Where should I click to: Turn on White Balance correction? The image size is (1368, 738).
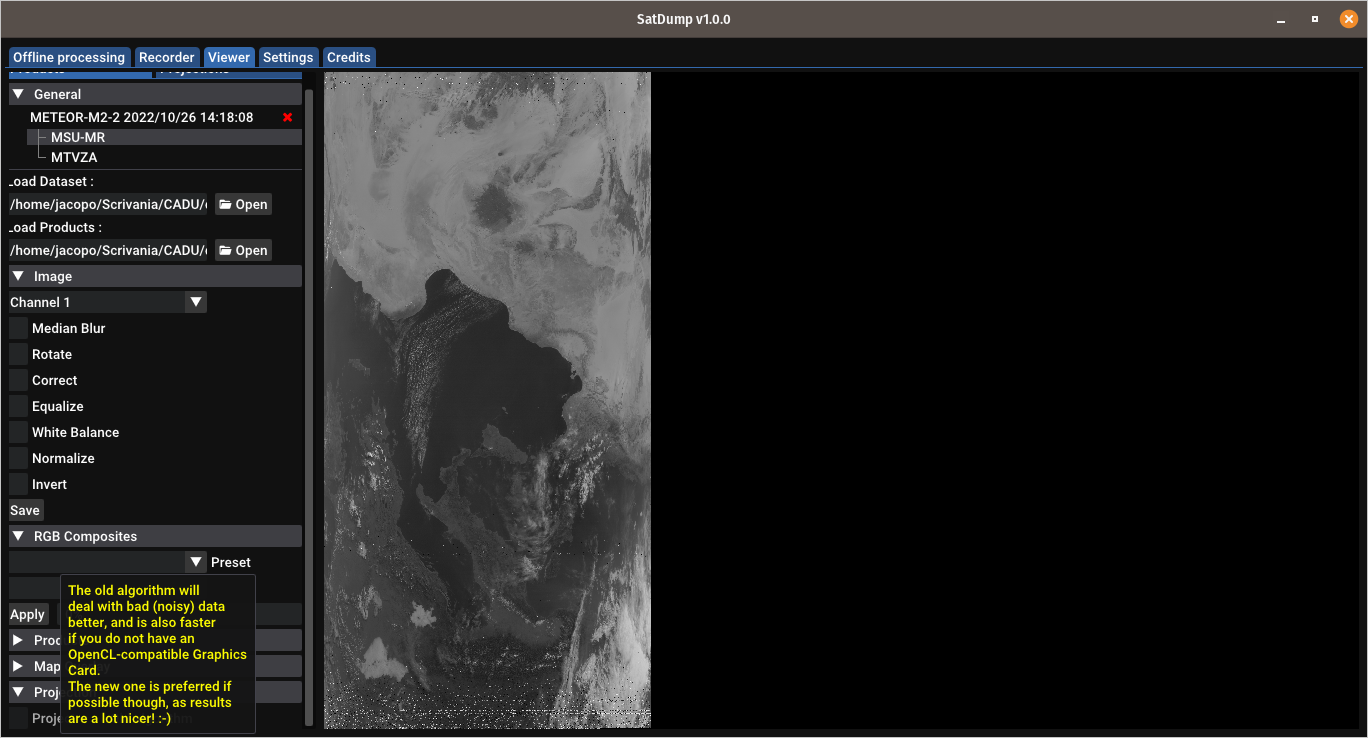click(17, 432)
